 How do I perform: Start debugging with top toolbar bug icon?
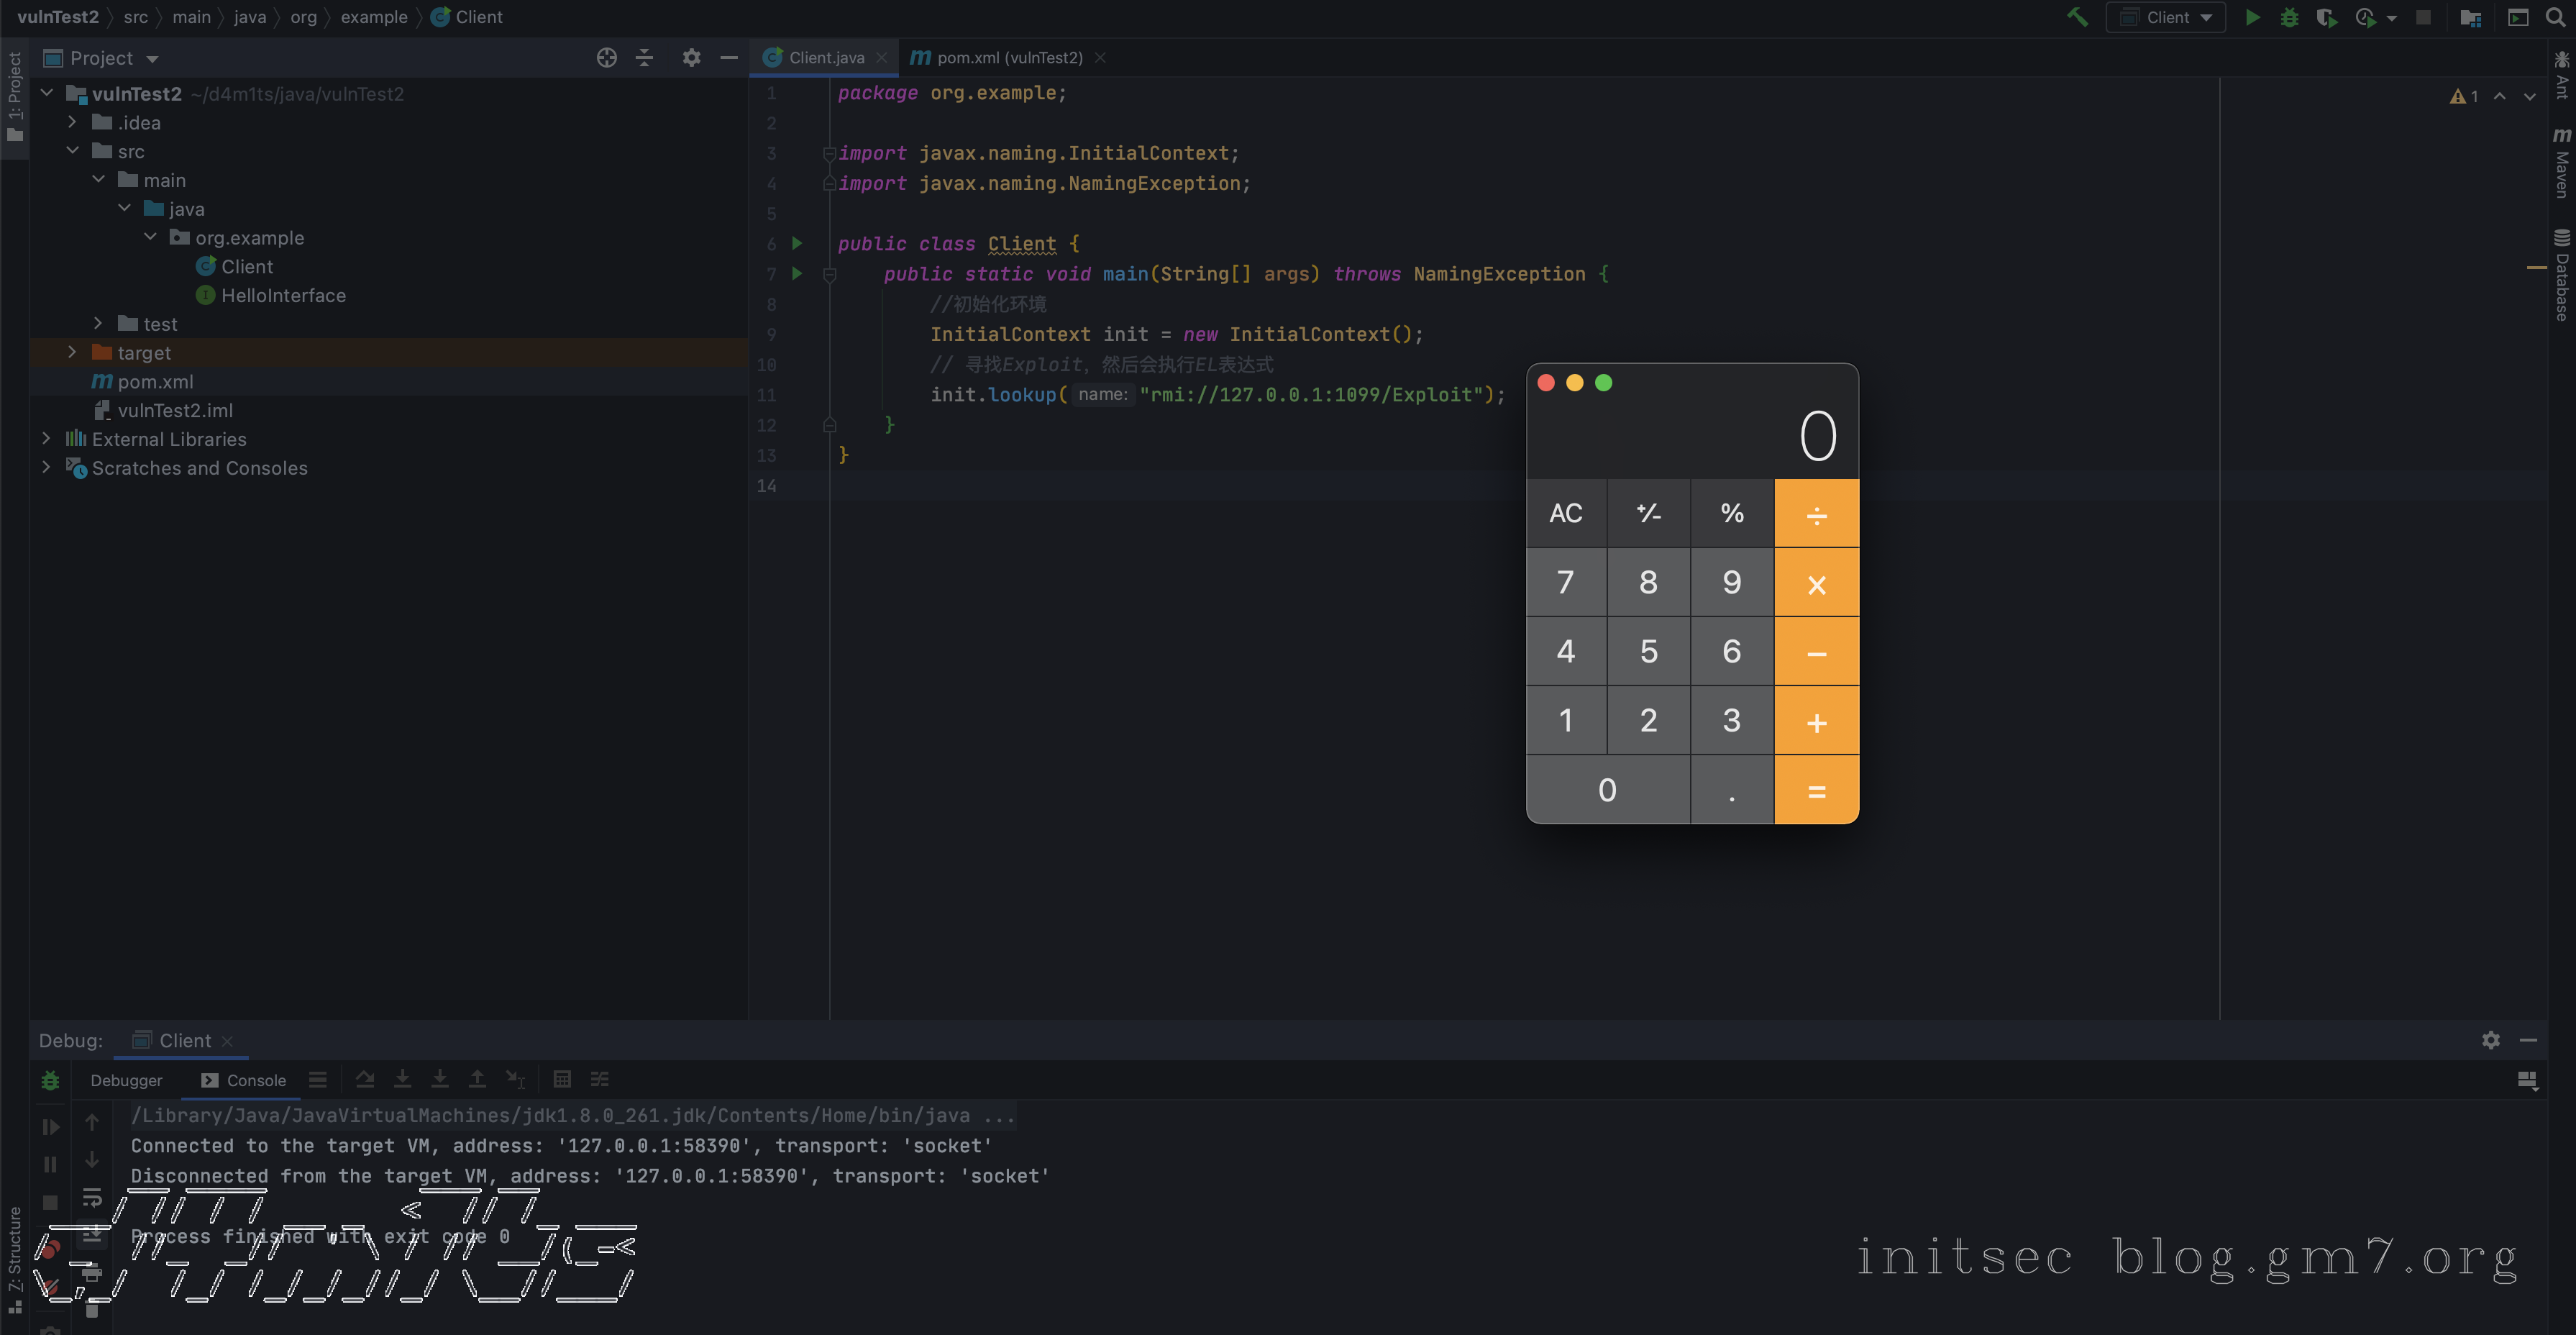[2289, 17]
